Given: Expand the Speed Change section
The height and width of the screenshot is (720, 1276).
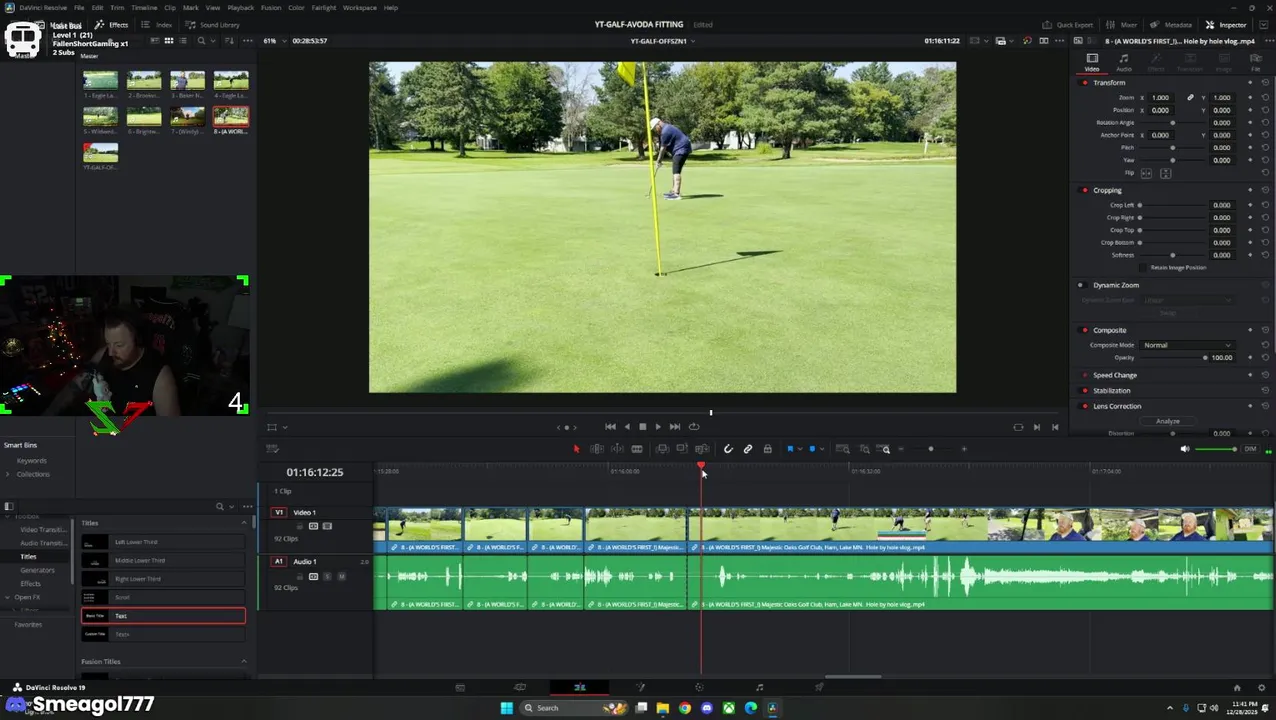Looking at the screenshot, I should point(1115,375).
